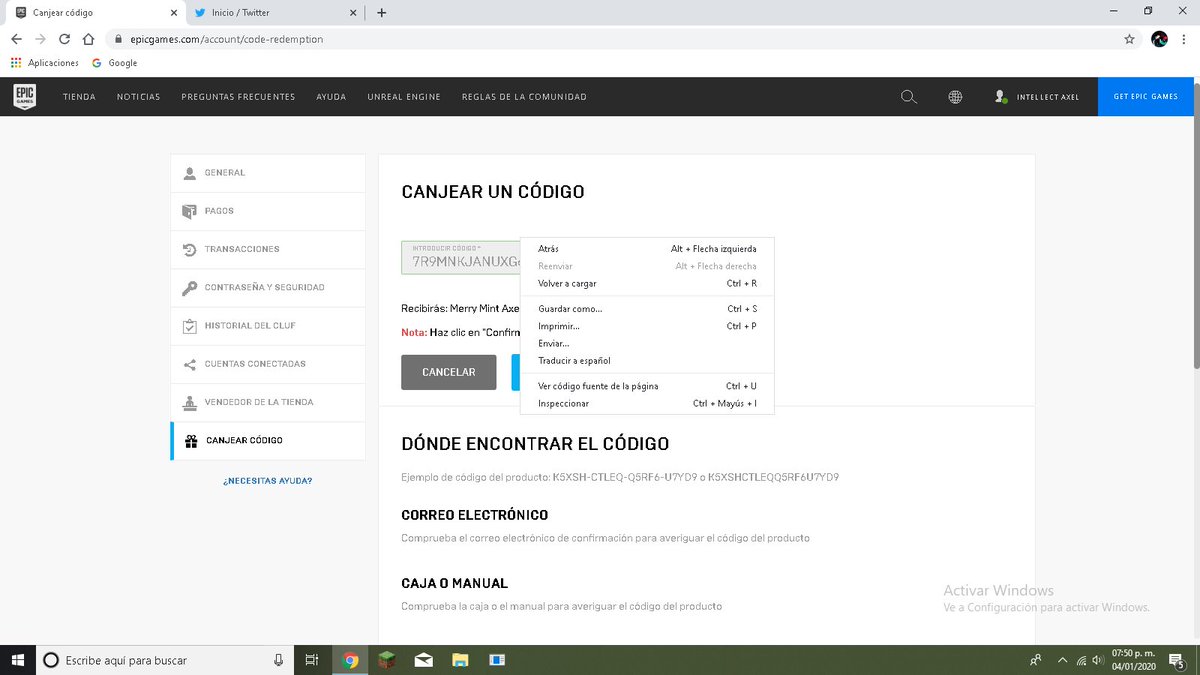Click the key icon for Contraseña y Seguridad
Viewport: 1200px width, 675px height.
[190, 287]
